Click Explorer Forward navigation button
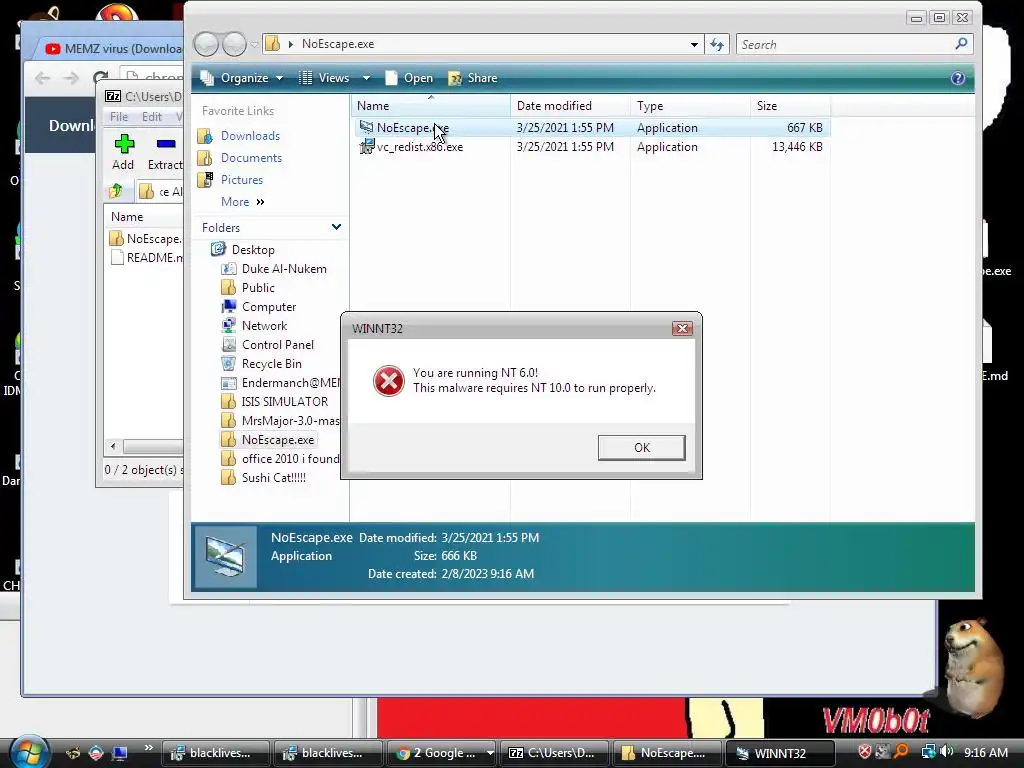 pos(234,44)
